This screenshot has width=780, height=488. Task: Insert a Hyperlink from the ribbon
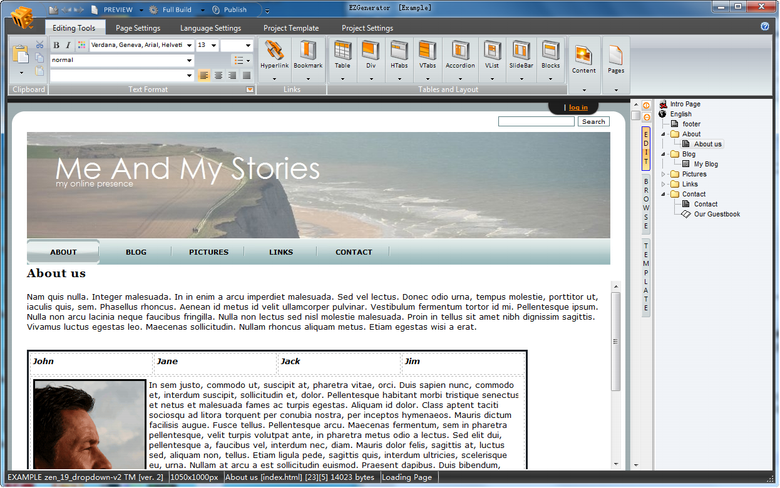coord(274,55)
